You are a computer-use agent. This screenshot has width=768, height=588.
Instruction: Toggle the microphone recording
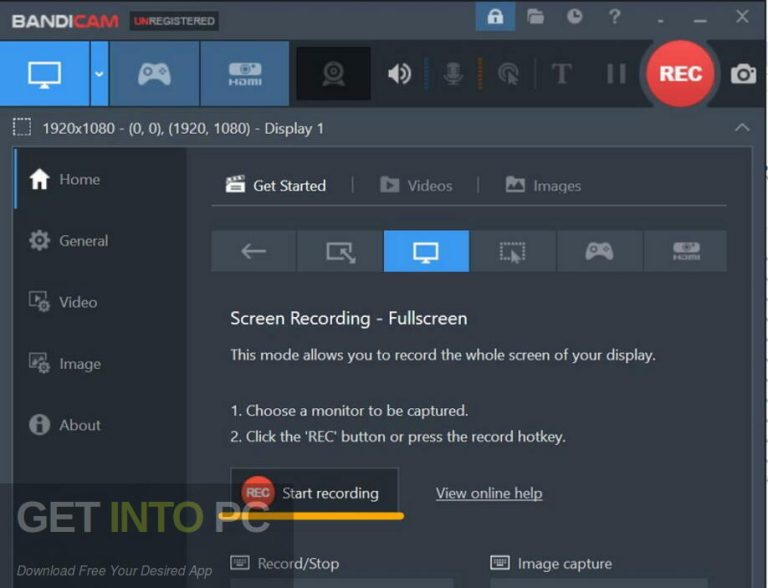(451, 74)
